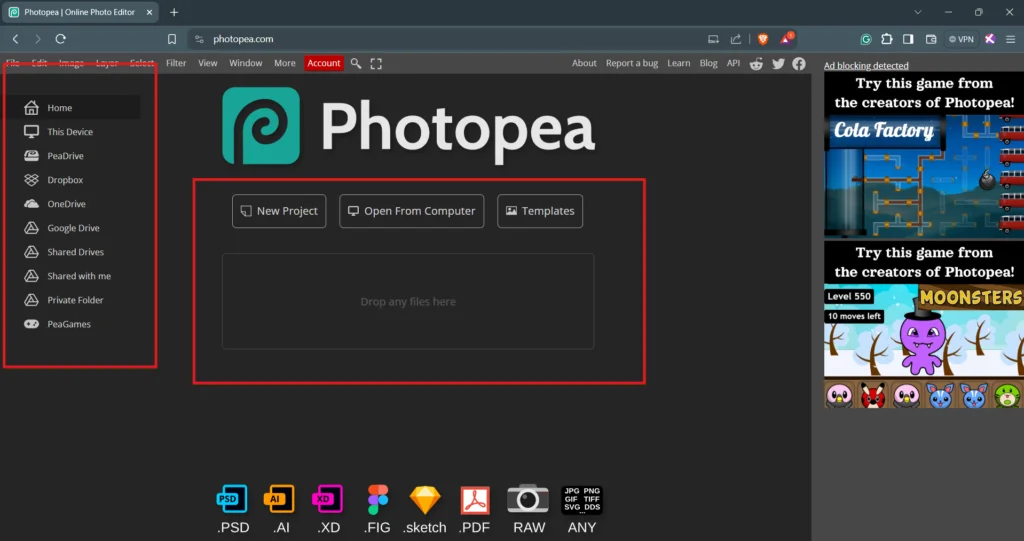Reload the page in browser
Screen dimensions: 1024x541
60,39
